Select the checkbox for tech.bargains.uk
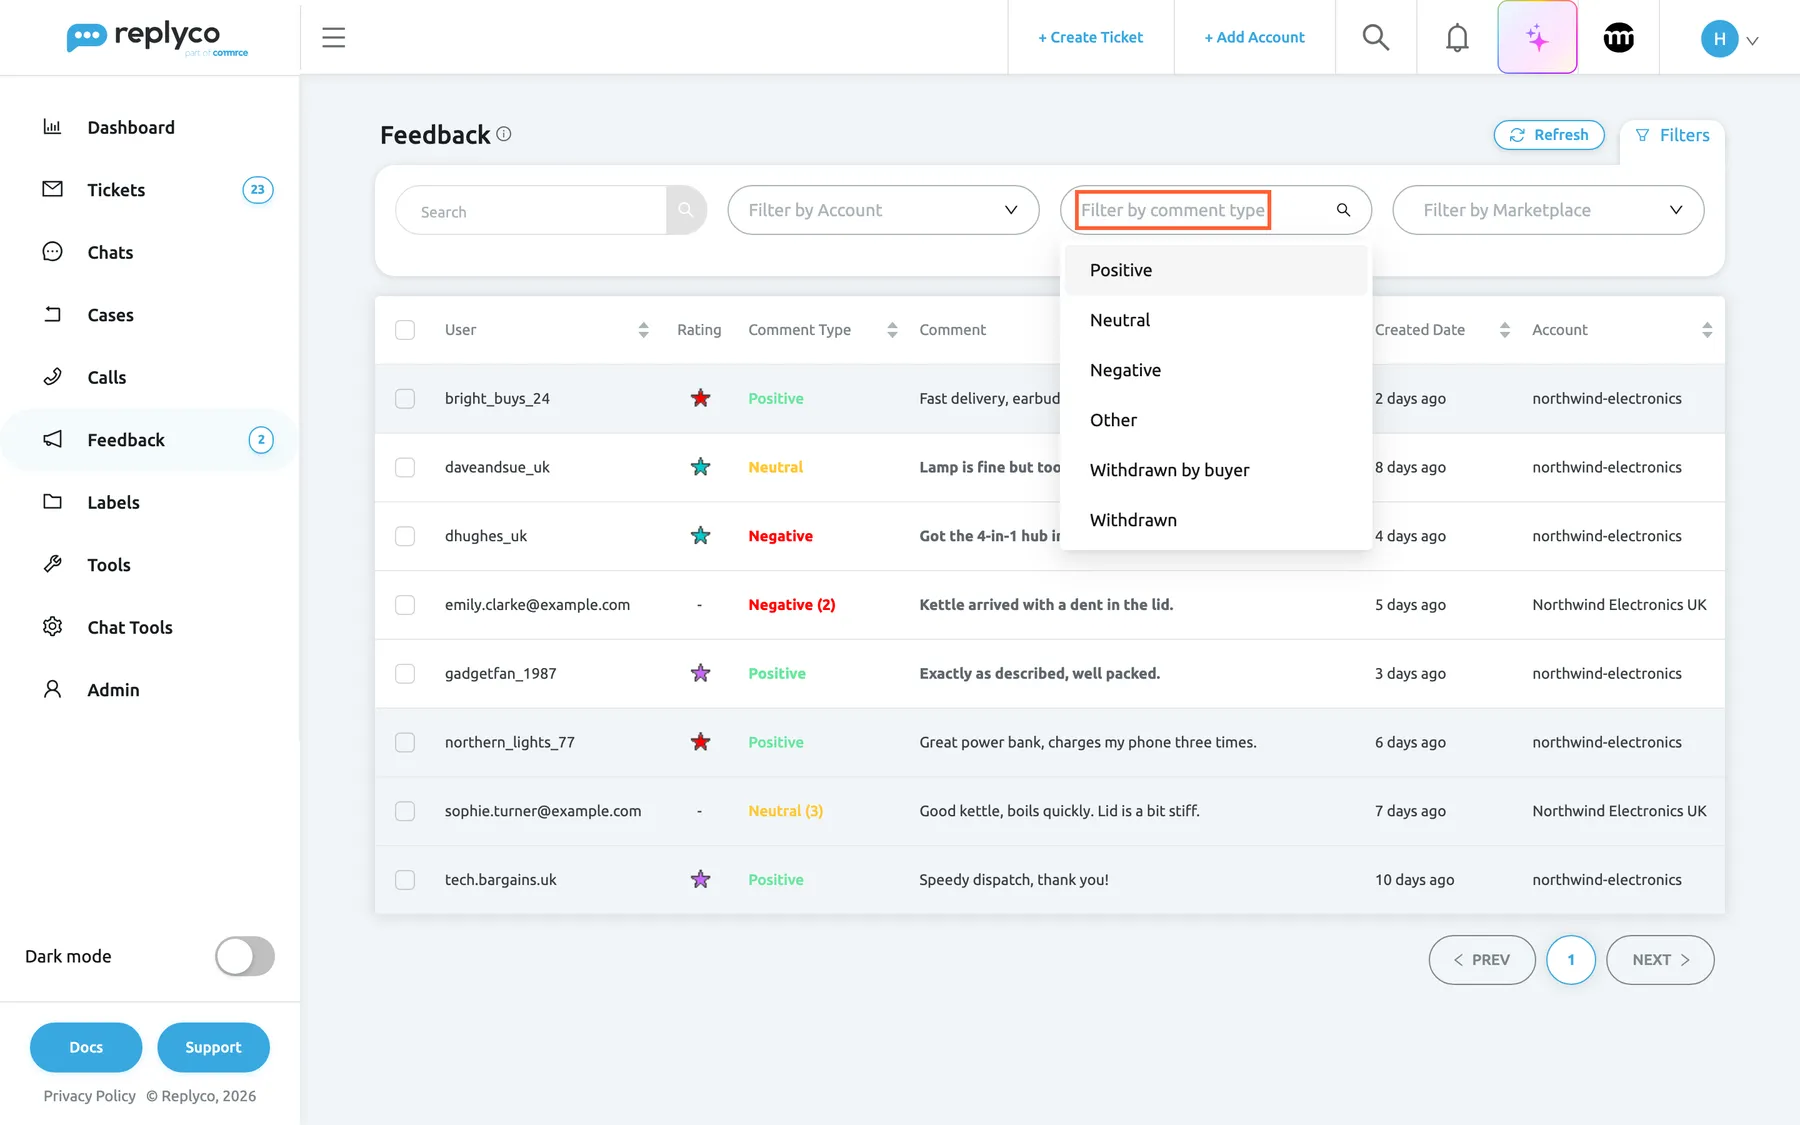 [x=405, y=880]
